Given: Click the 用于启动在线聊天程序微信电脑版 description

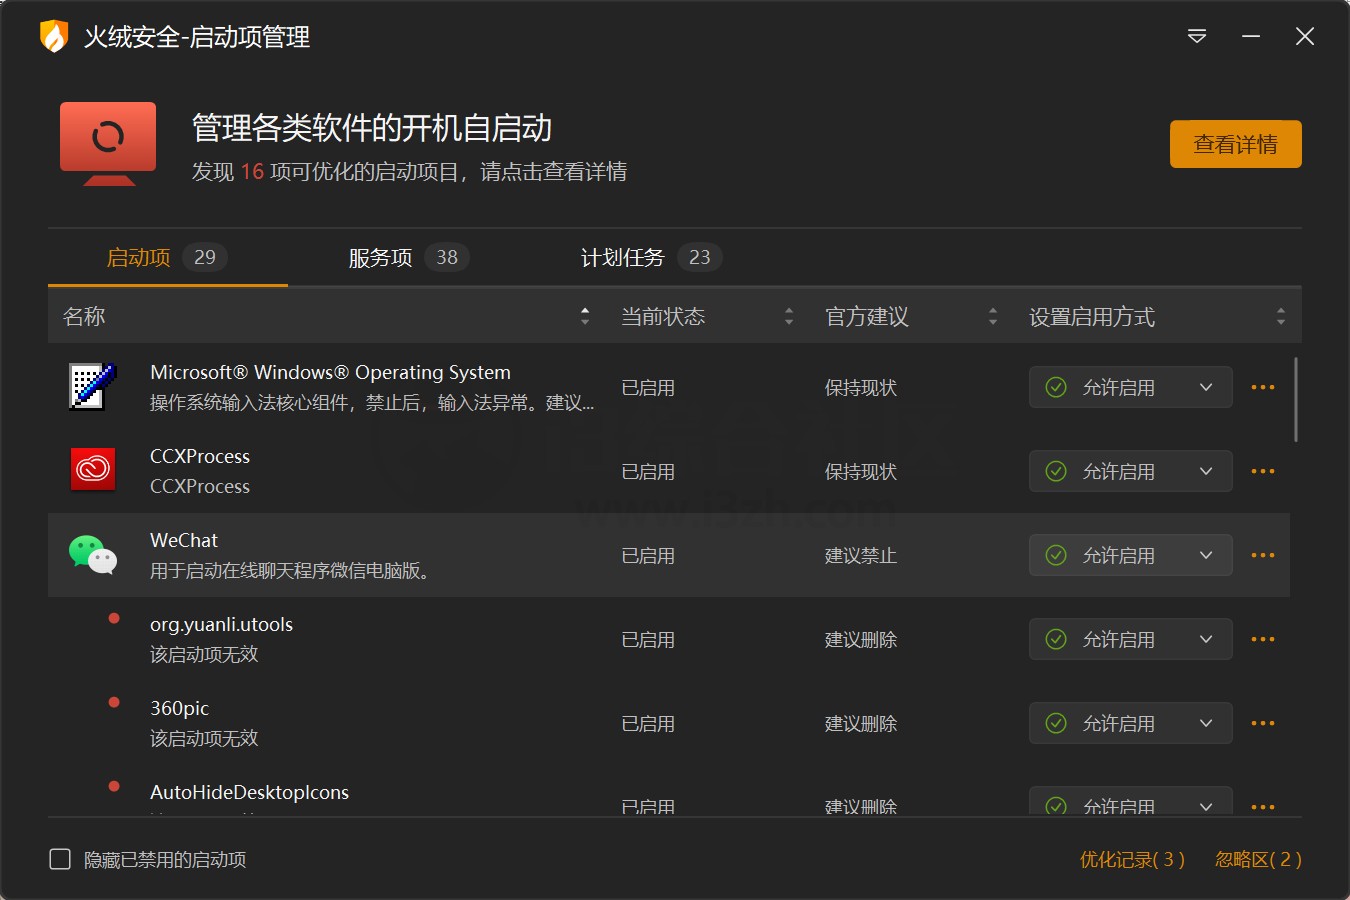Looking at the screenshot, I should tap(291, 570).
